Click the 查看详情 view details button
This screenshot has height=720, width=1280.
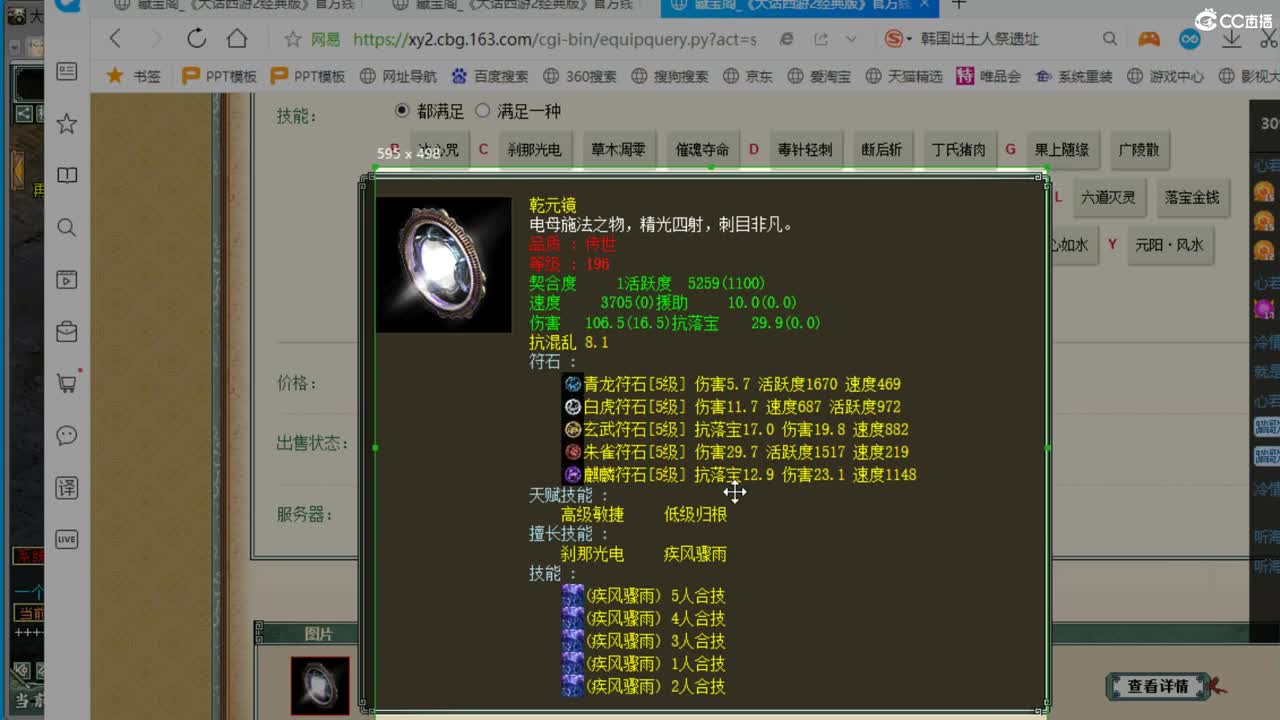click(x=1157, y=686)
